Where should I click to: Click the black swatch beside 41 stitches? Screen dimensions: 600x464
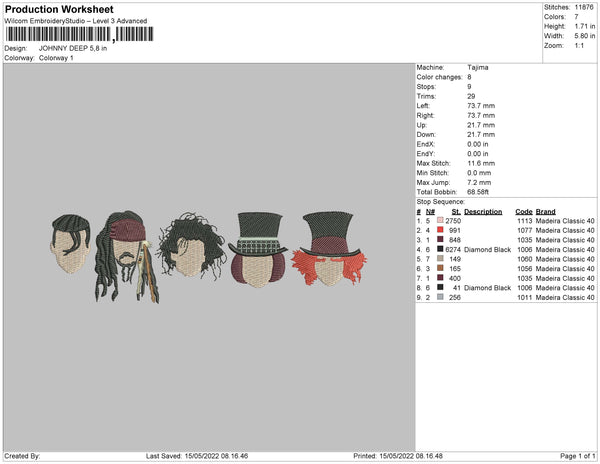coord(440,287)
